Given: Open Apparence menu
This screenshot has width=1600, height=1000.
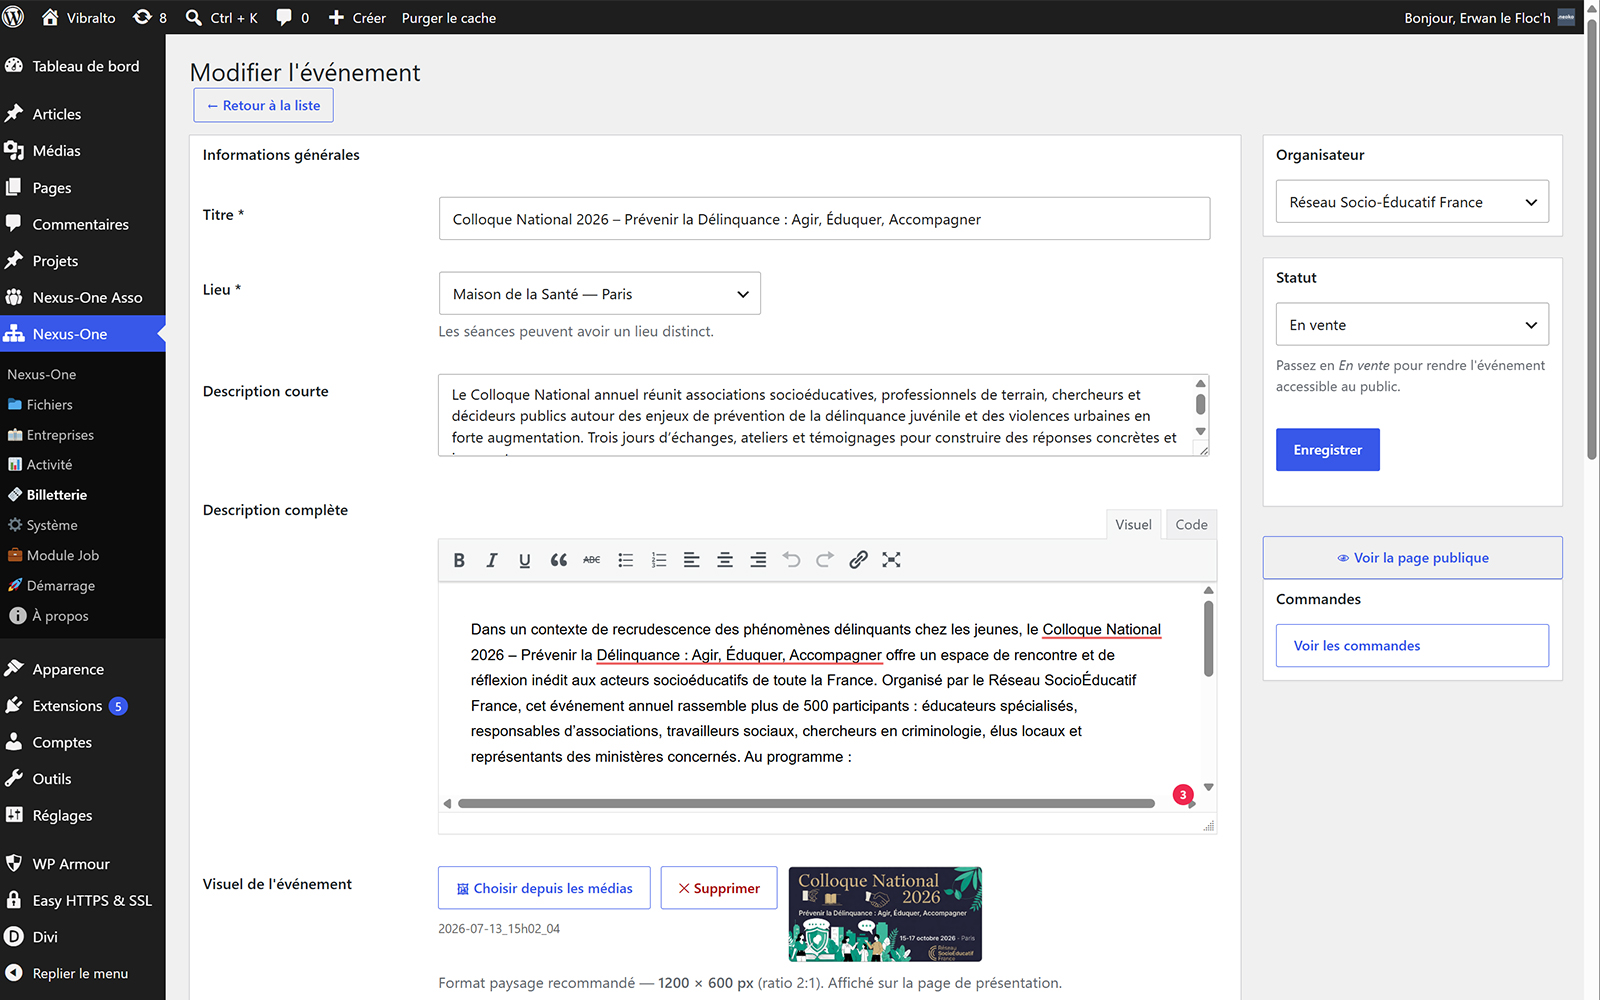Looking at the screenshot, I should pyautogui.click(x=83, y=669).
